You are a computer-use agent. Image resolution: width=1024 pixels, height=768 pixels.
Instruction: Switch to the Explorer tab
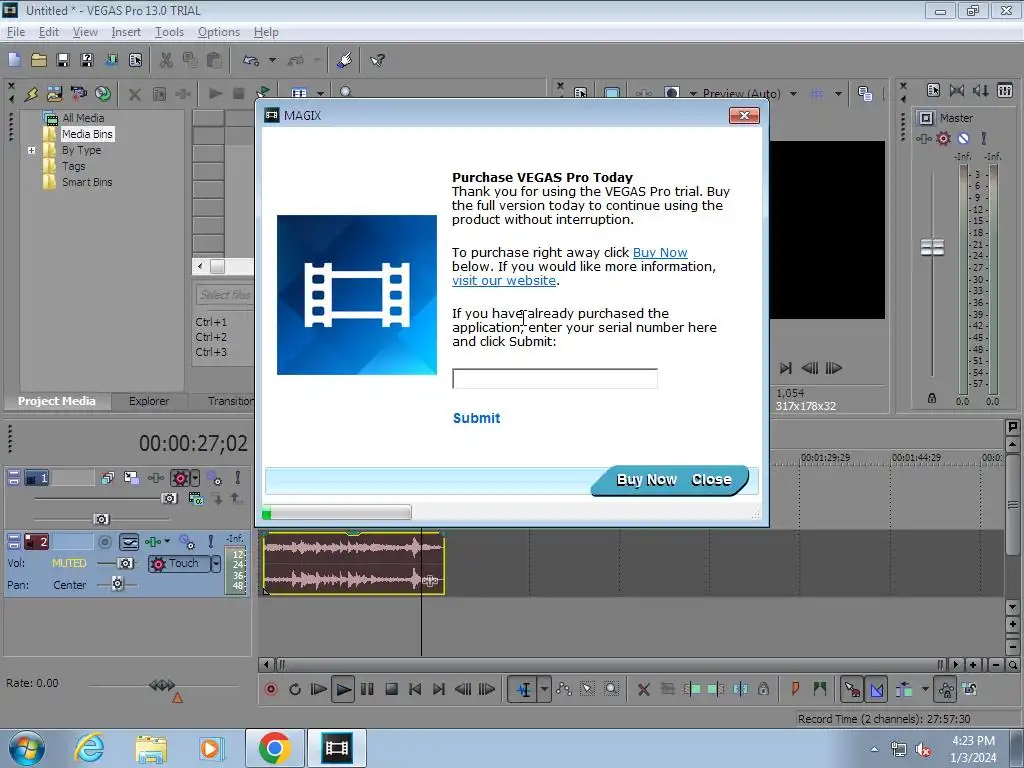click(149, 401)
